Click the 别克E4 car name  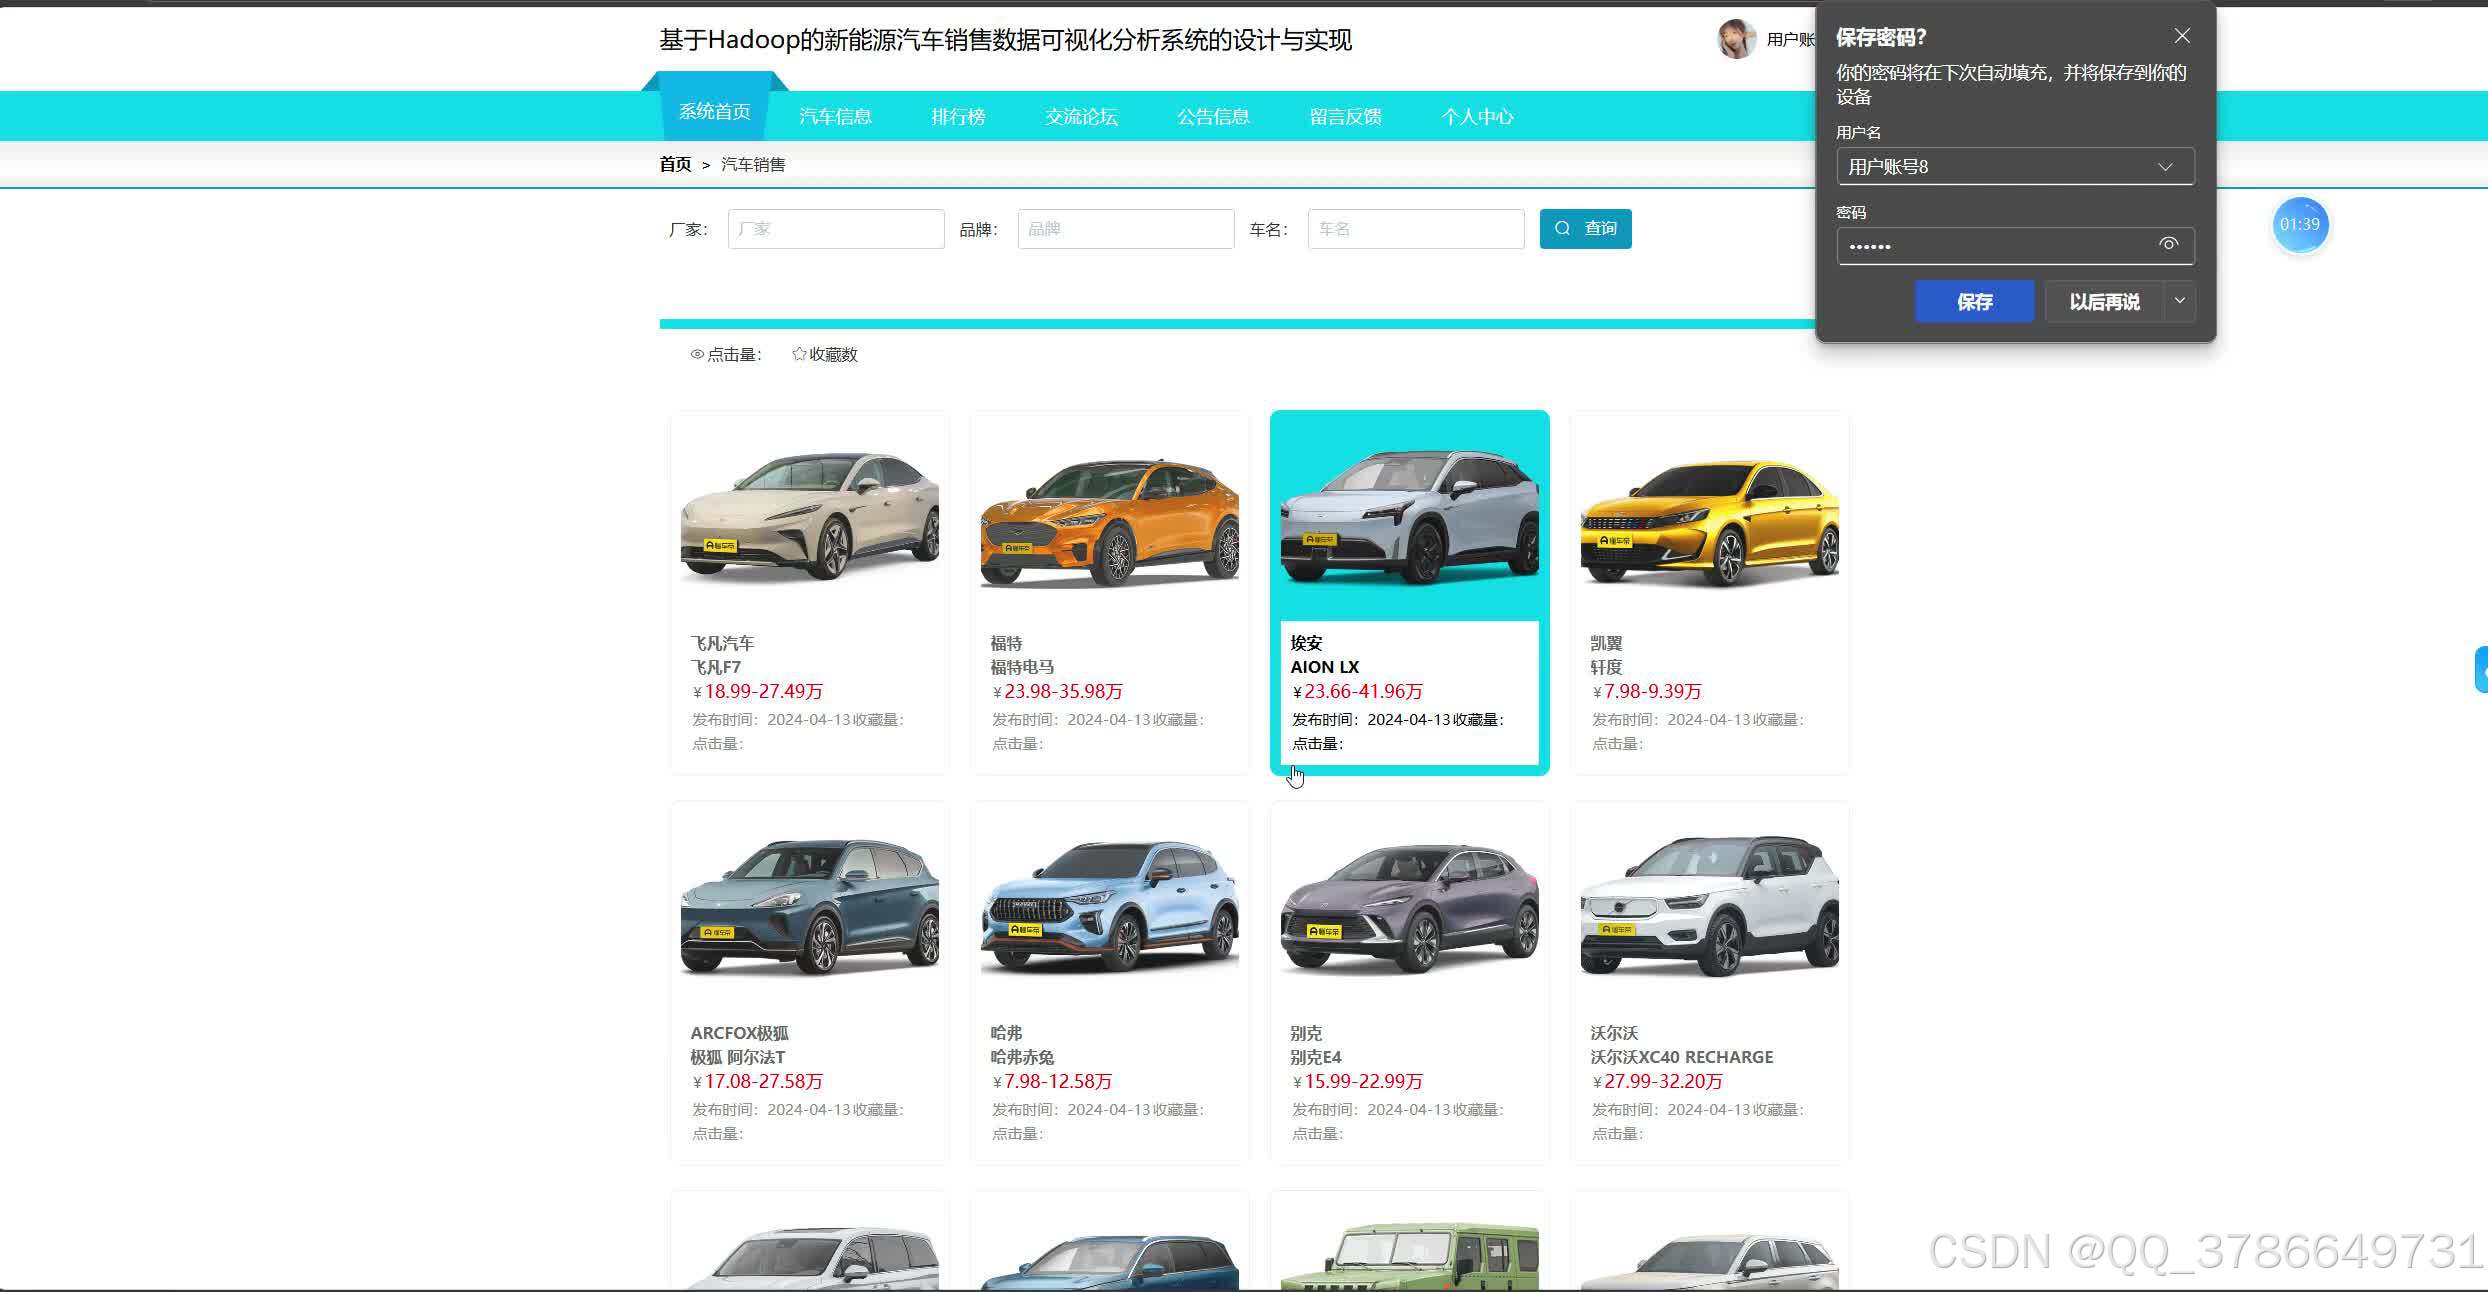pyautogui.click(x=1316, y=1057)
